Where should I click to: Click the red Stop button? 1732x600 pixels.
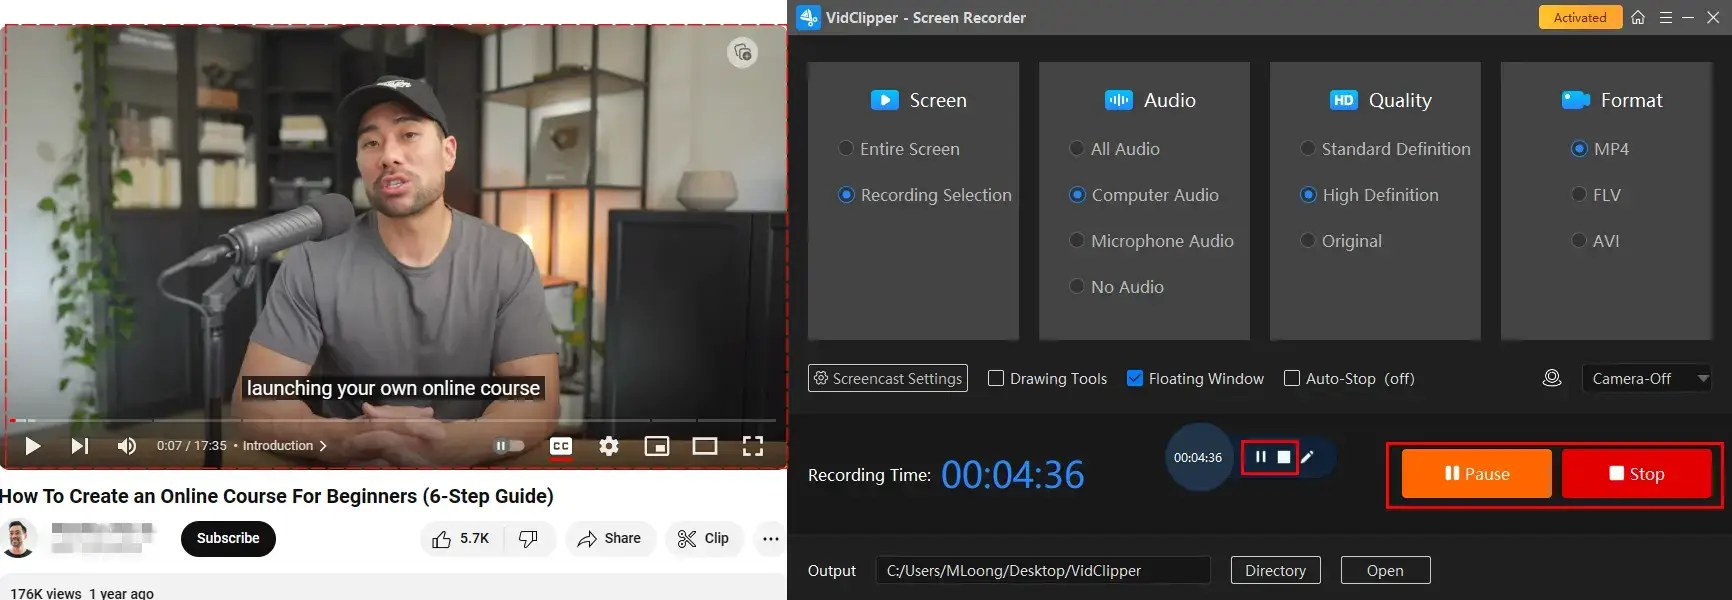pos(1637,474)
